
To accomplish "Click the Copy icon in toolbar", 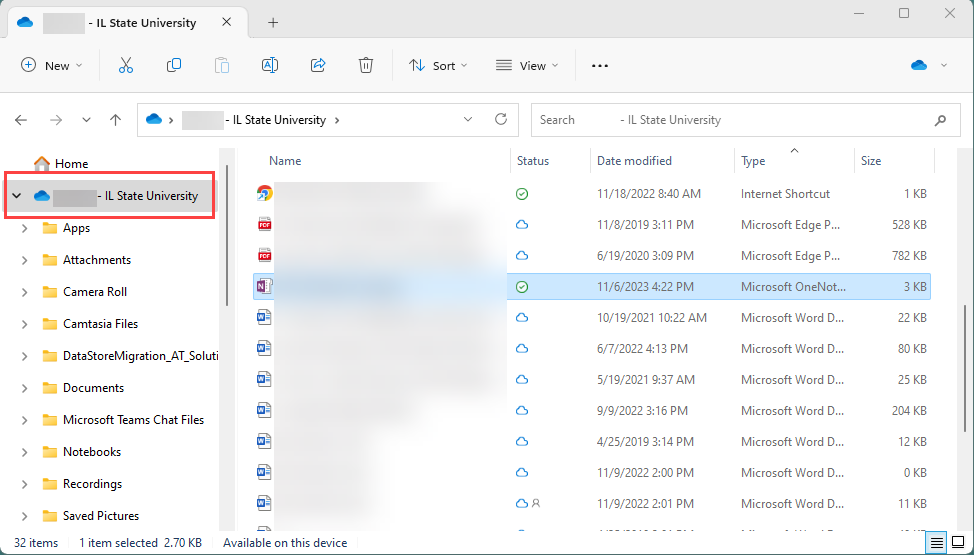I will click(x=174, y=65).
